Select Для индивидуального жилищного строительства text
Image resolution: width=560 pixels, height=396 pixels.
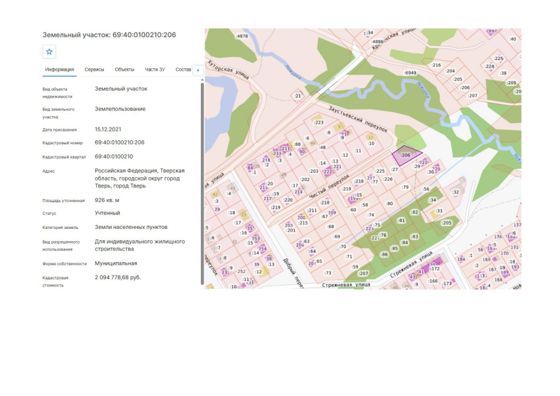(x=140, y=245)
